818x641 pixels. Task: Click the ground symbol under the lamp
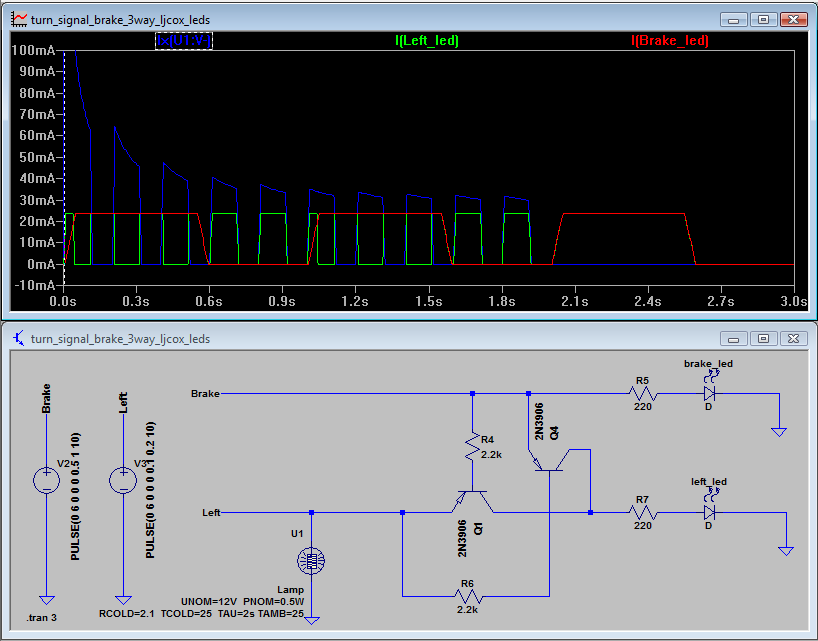(311, 621)
